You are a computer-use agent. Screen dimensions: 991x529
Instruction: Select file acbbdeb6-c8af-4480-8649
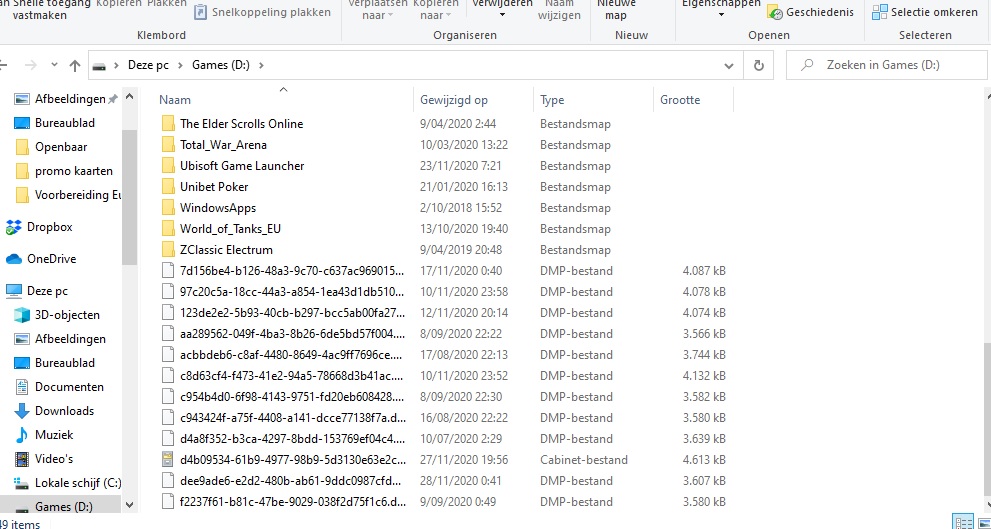[291, 355]
